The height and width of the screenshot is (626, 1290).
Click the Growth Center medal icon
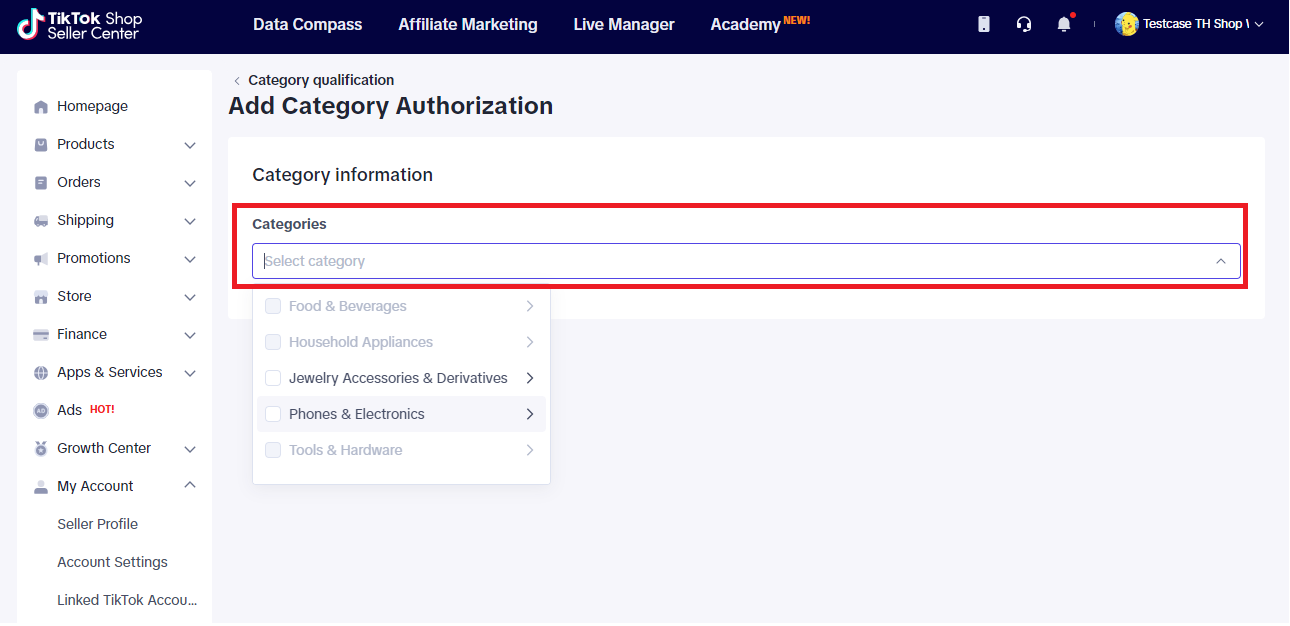click(41, 449)
